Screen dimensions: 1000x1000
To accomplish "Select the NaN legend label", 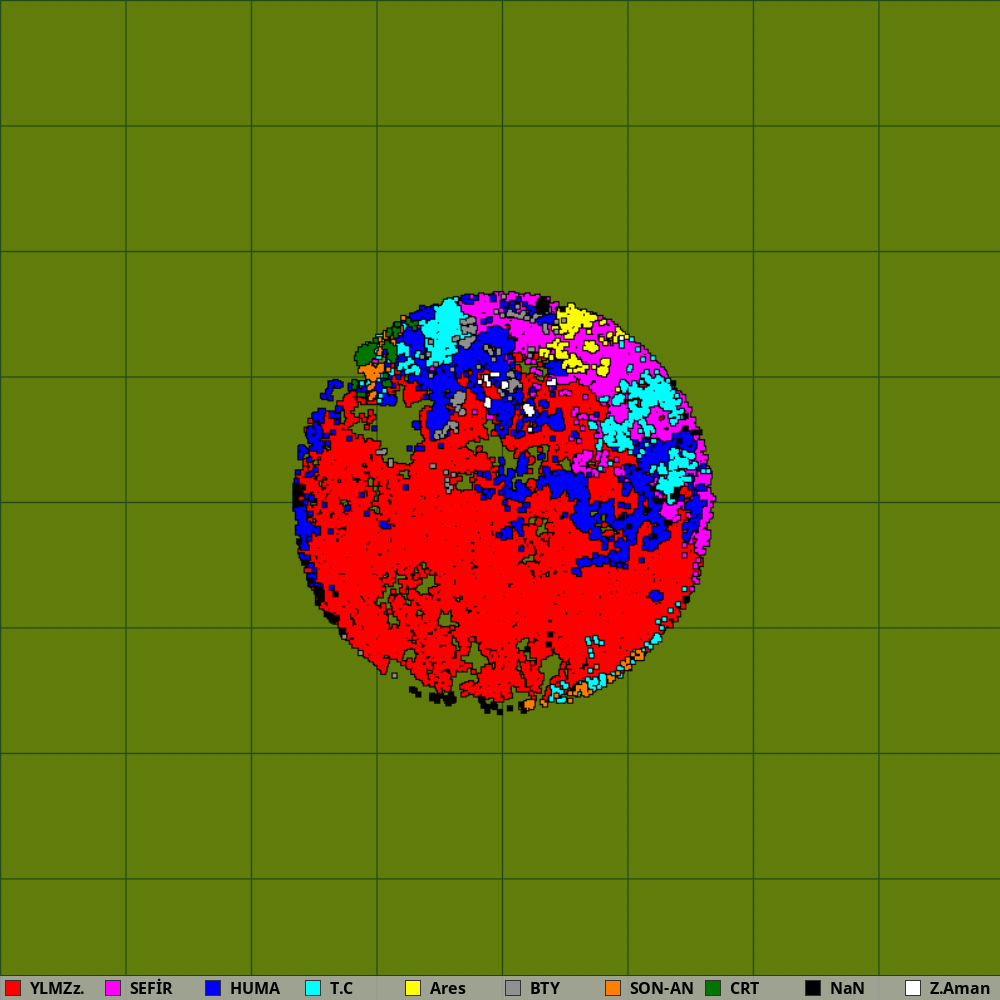I will click(847, 989).
